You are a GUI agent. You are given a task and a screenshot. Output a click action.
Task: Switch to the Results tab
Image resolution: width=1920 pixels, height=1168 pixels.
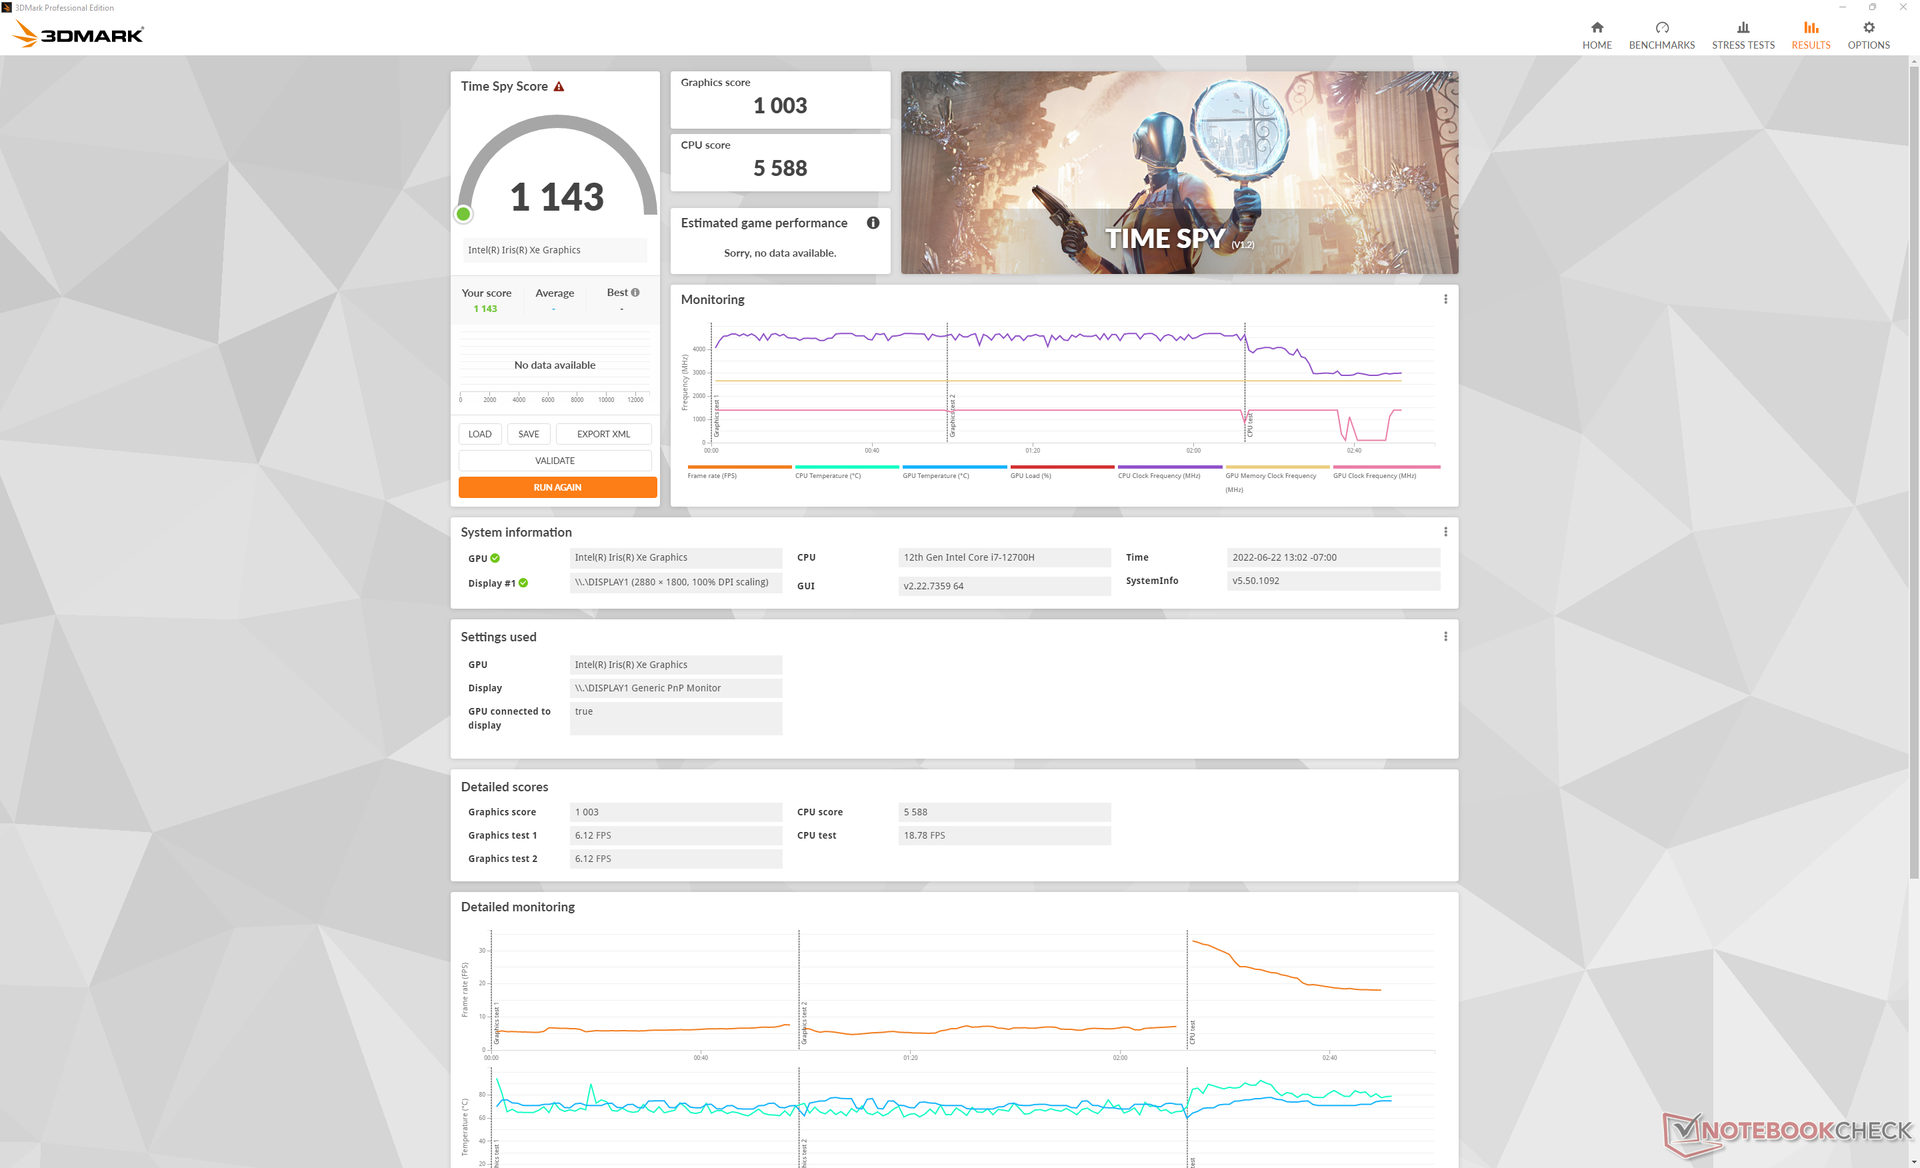(1810, 34)
